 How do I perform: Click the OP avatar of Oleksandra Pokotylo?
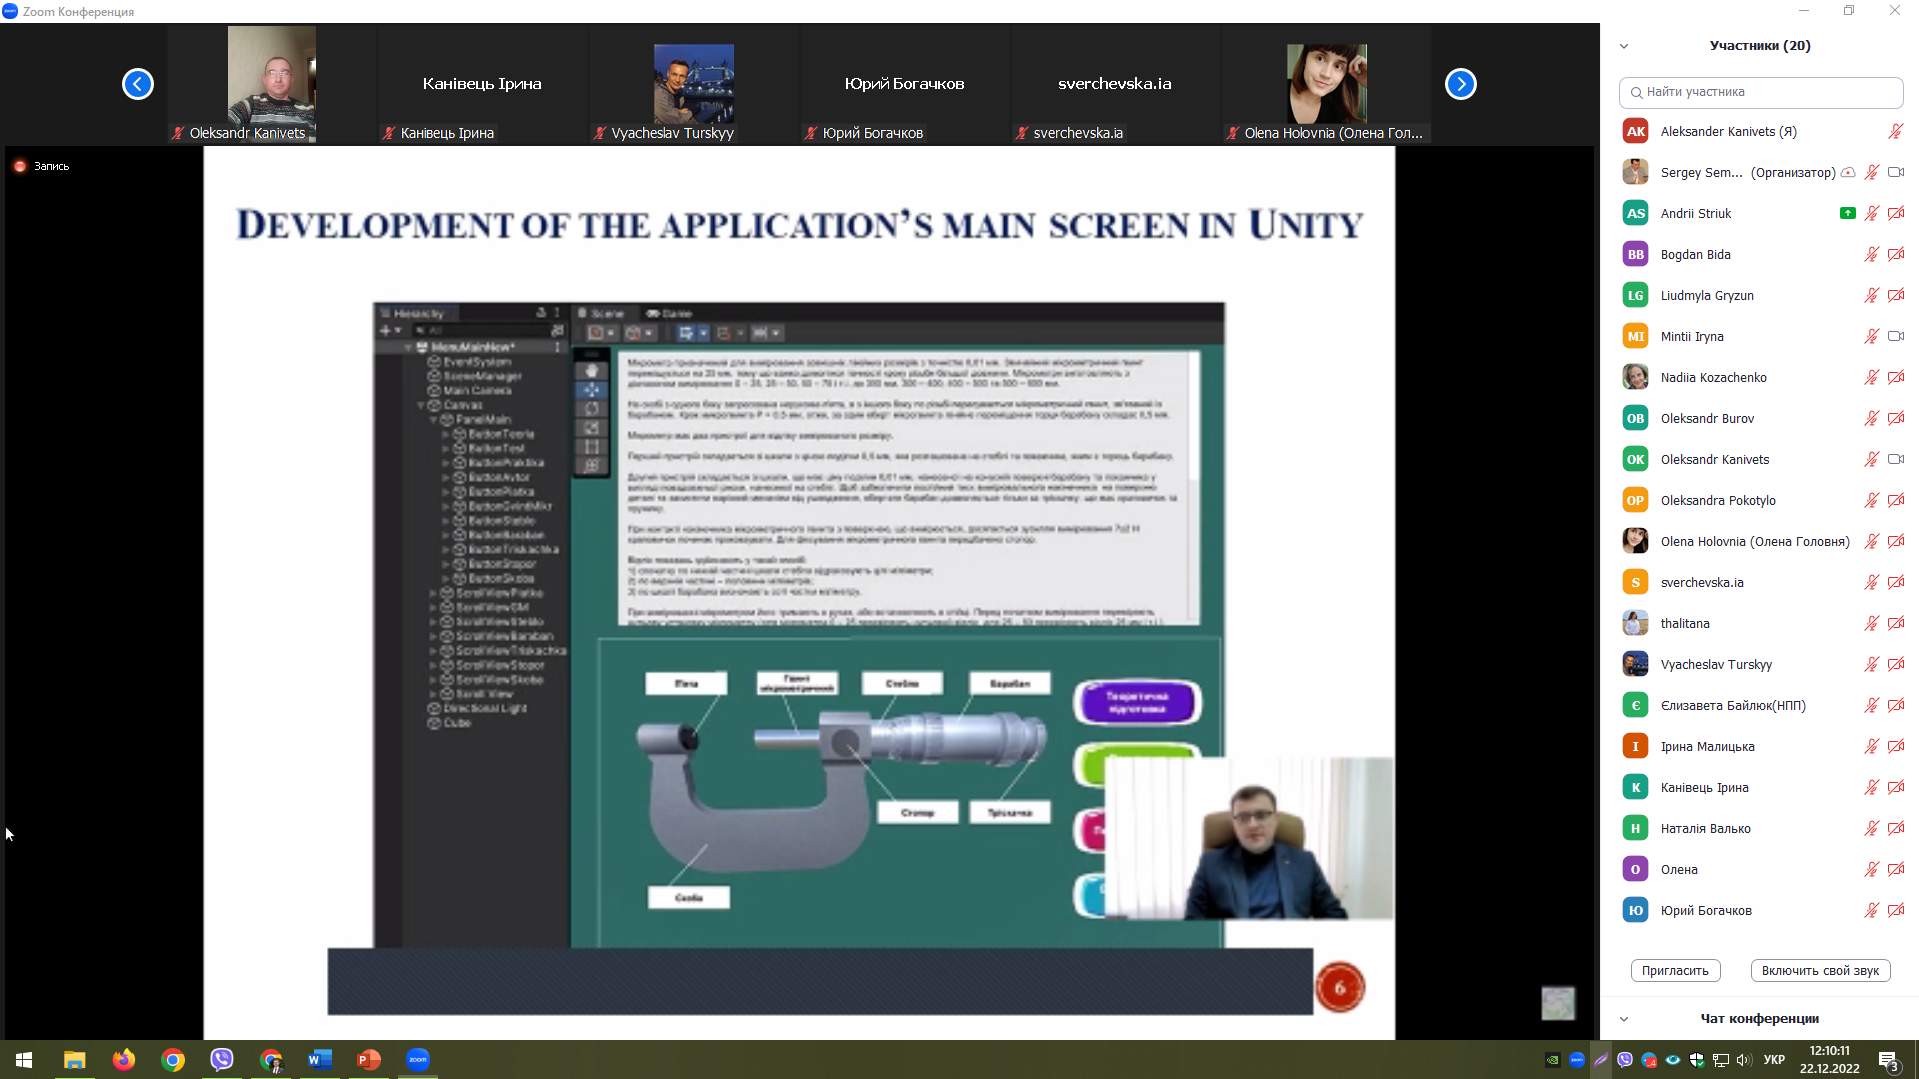pos(1635,500)
